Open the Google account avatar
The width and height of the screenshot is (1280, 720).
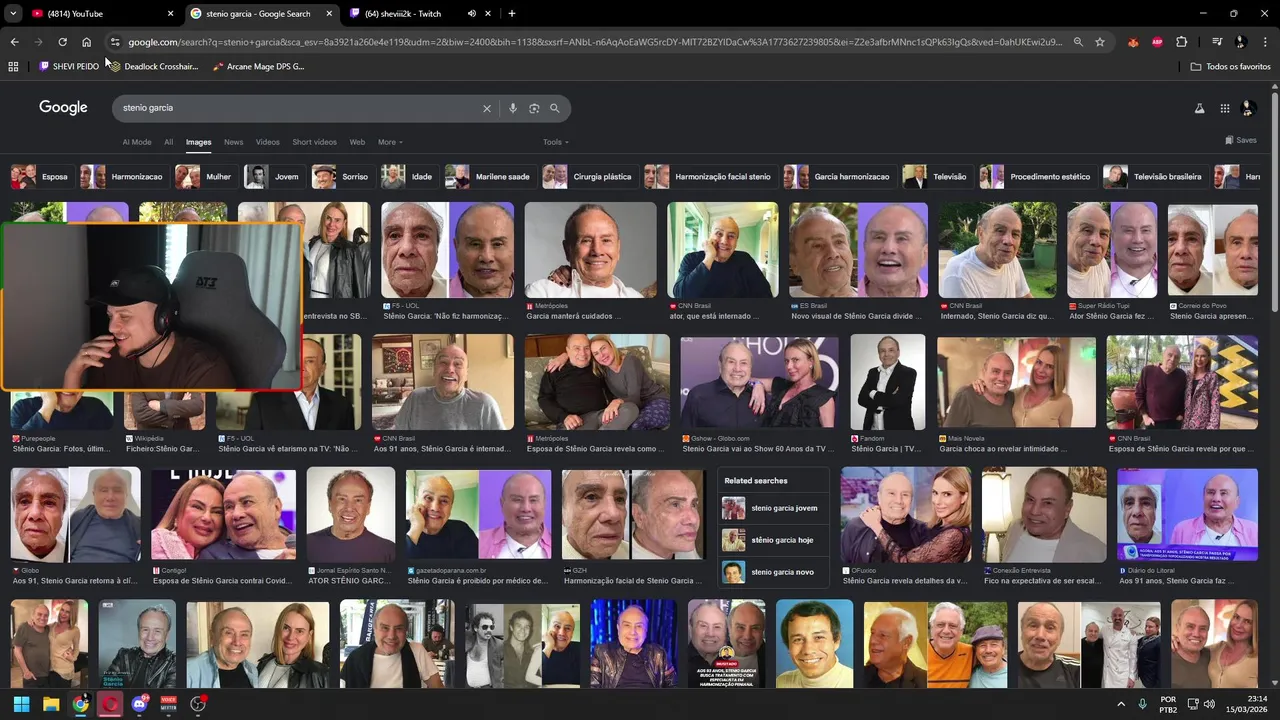[x=1248, y=108]
